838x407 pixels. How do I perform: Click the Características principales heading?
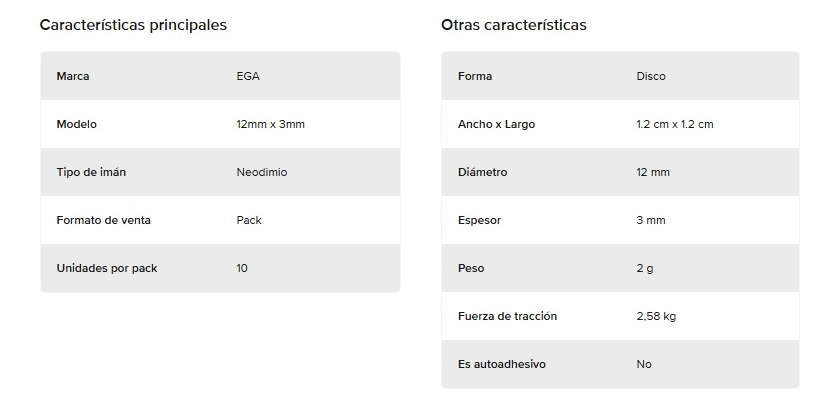pyautogui.click(x=133, y=25)
